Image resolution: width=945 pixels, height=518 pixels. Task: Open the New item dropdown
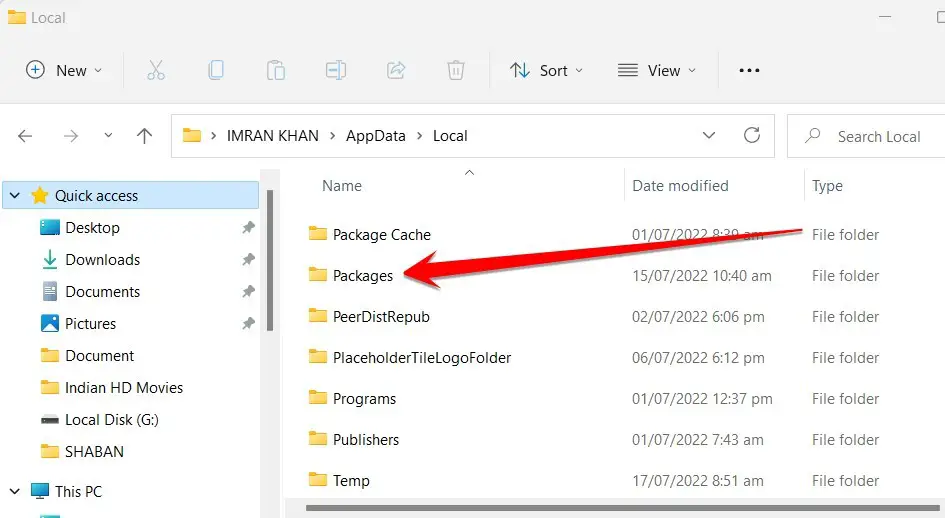pos(64,71)
